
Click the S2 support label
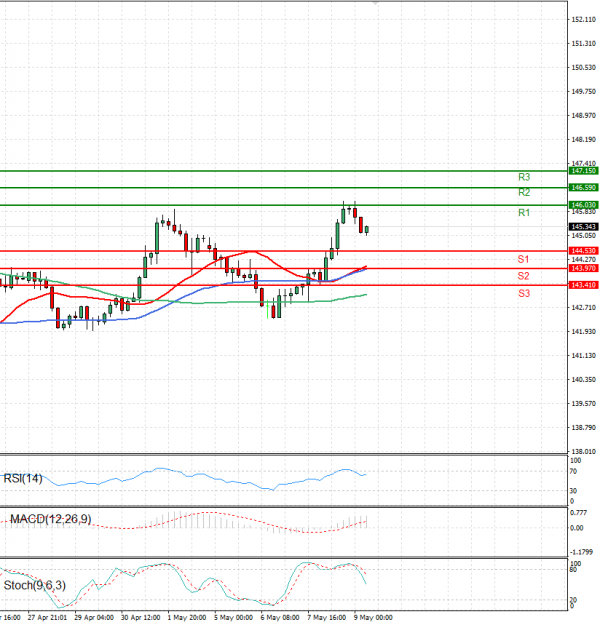[x=523, y=275]
